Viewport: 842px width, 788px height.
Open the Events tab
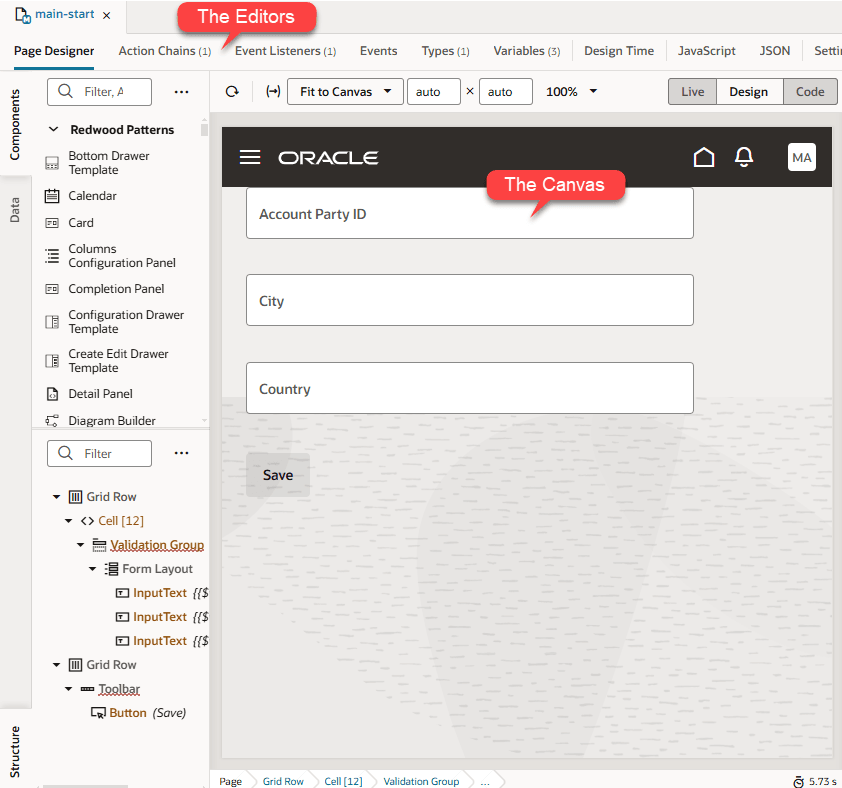click(379, 51)
